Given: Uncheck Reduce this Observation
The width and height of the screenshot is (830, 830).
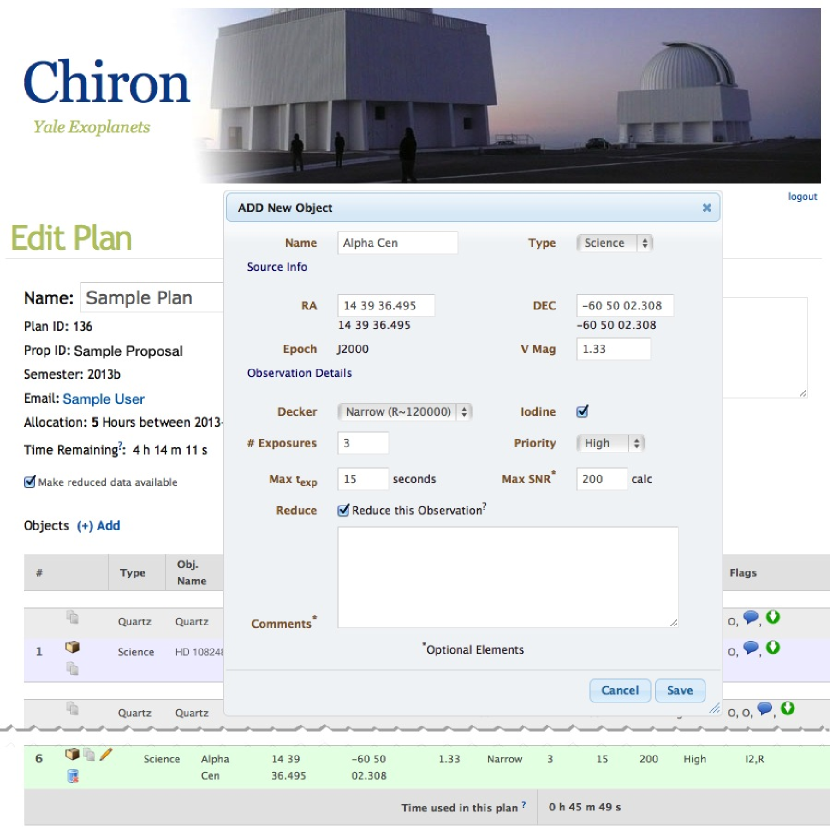Looking at the screenshot, I should coord(344,510).
